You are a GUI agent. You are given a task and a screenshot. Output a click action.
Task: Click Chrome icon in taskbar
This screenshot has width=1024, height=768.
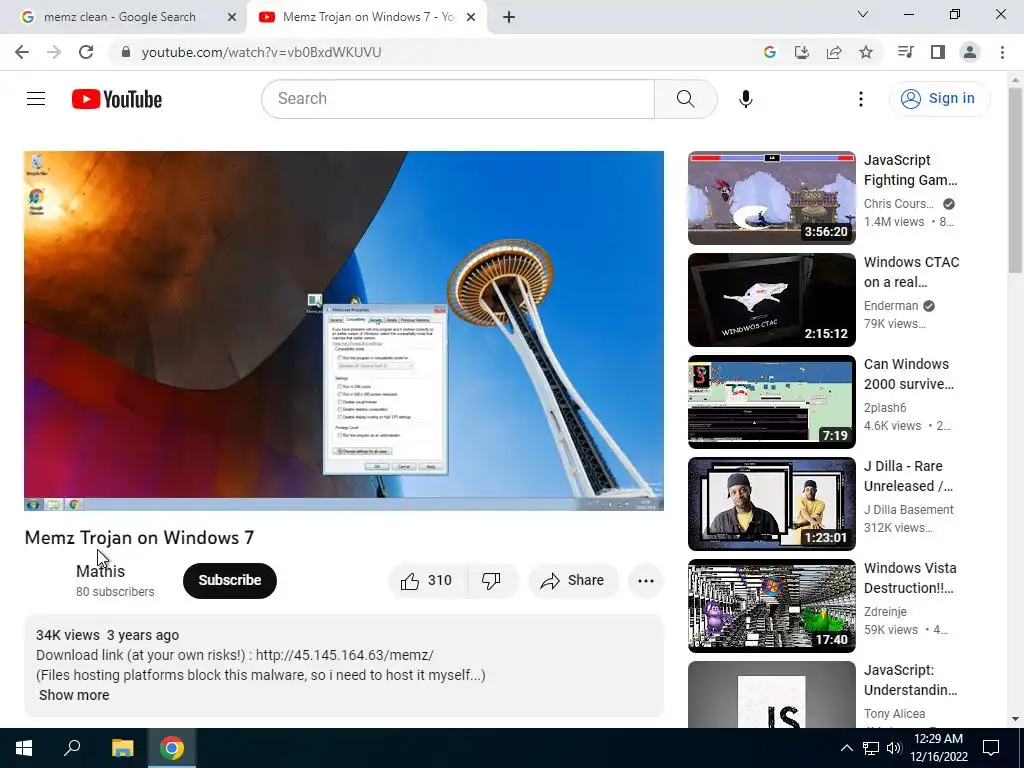(172, 748)
